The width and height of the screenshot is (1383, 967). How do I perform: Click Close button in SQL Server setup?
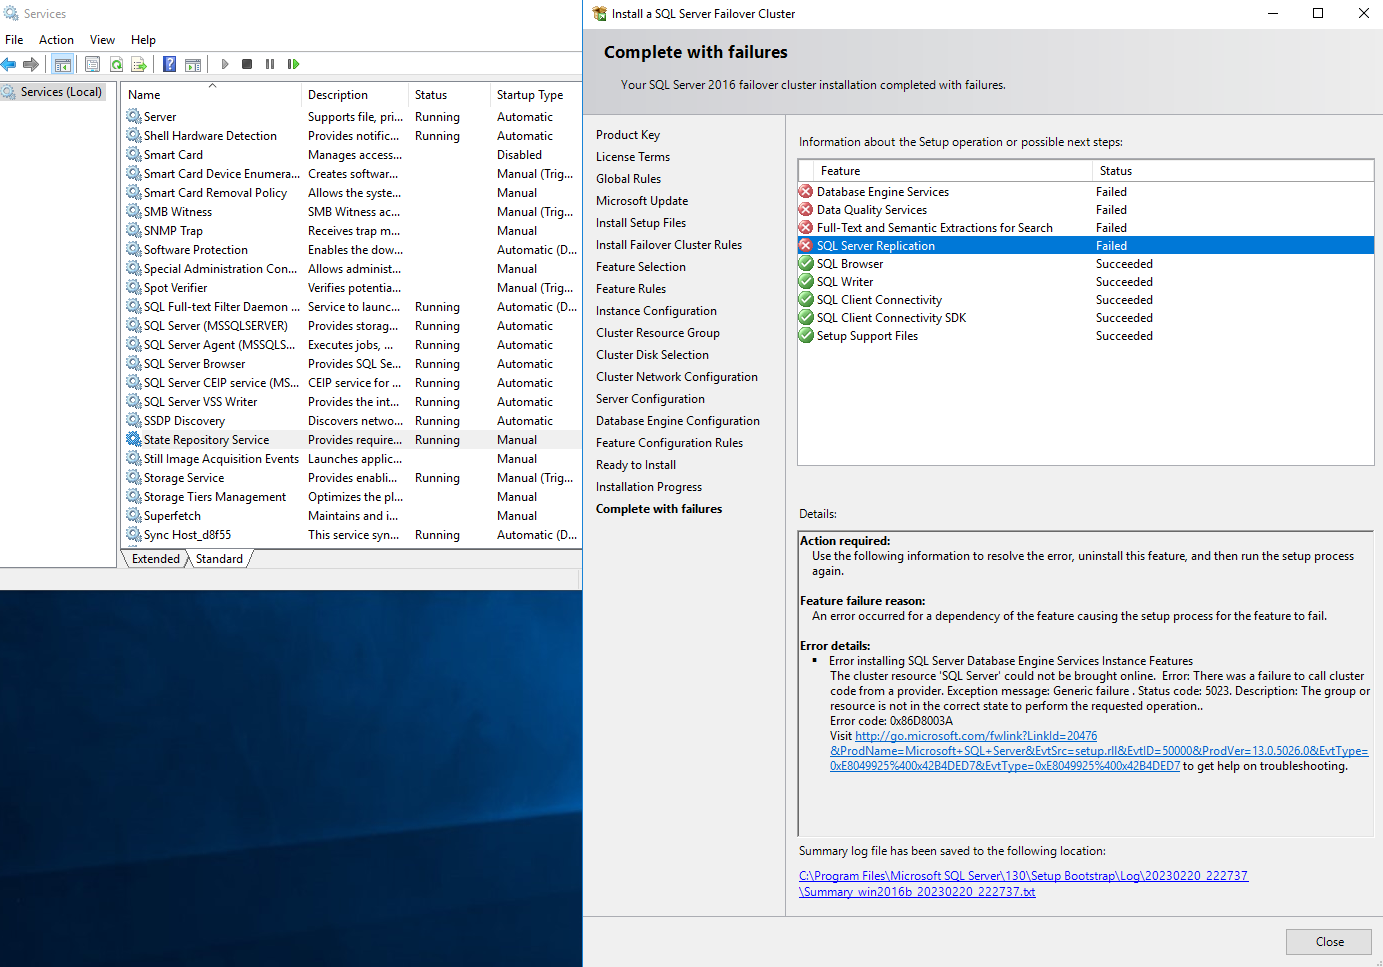click(x=1329, y=942)
